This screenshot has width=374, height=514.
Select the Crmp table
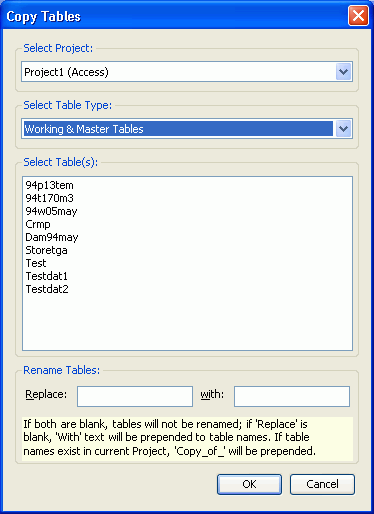(38, 224)
